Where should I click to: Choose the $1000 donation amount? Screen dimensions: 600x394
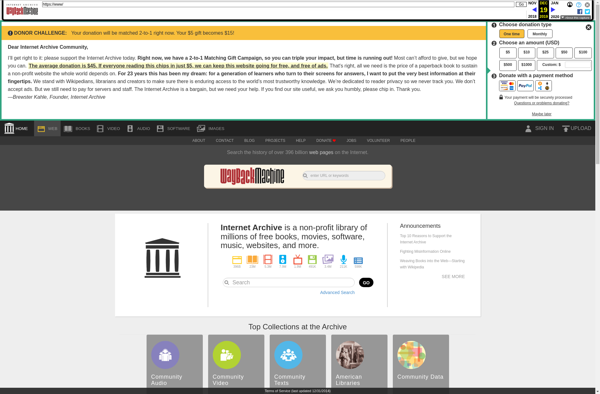527,65
